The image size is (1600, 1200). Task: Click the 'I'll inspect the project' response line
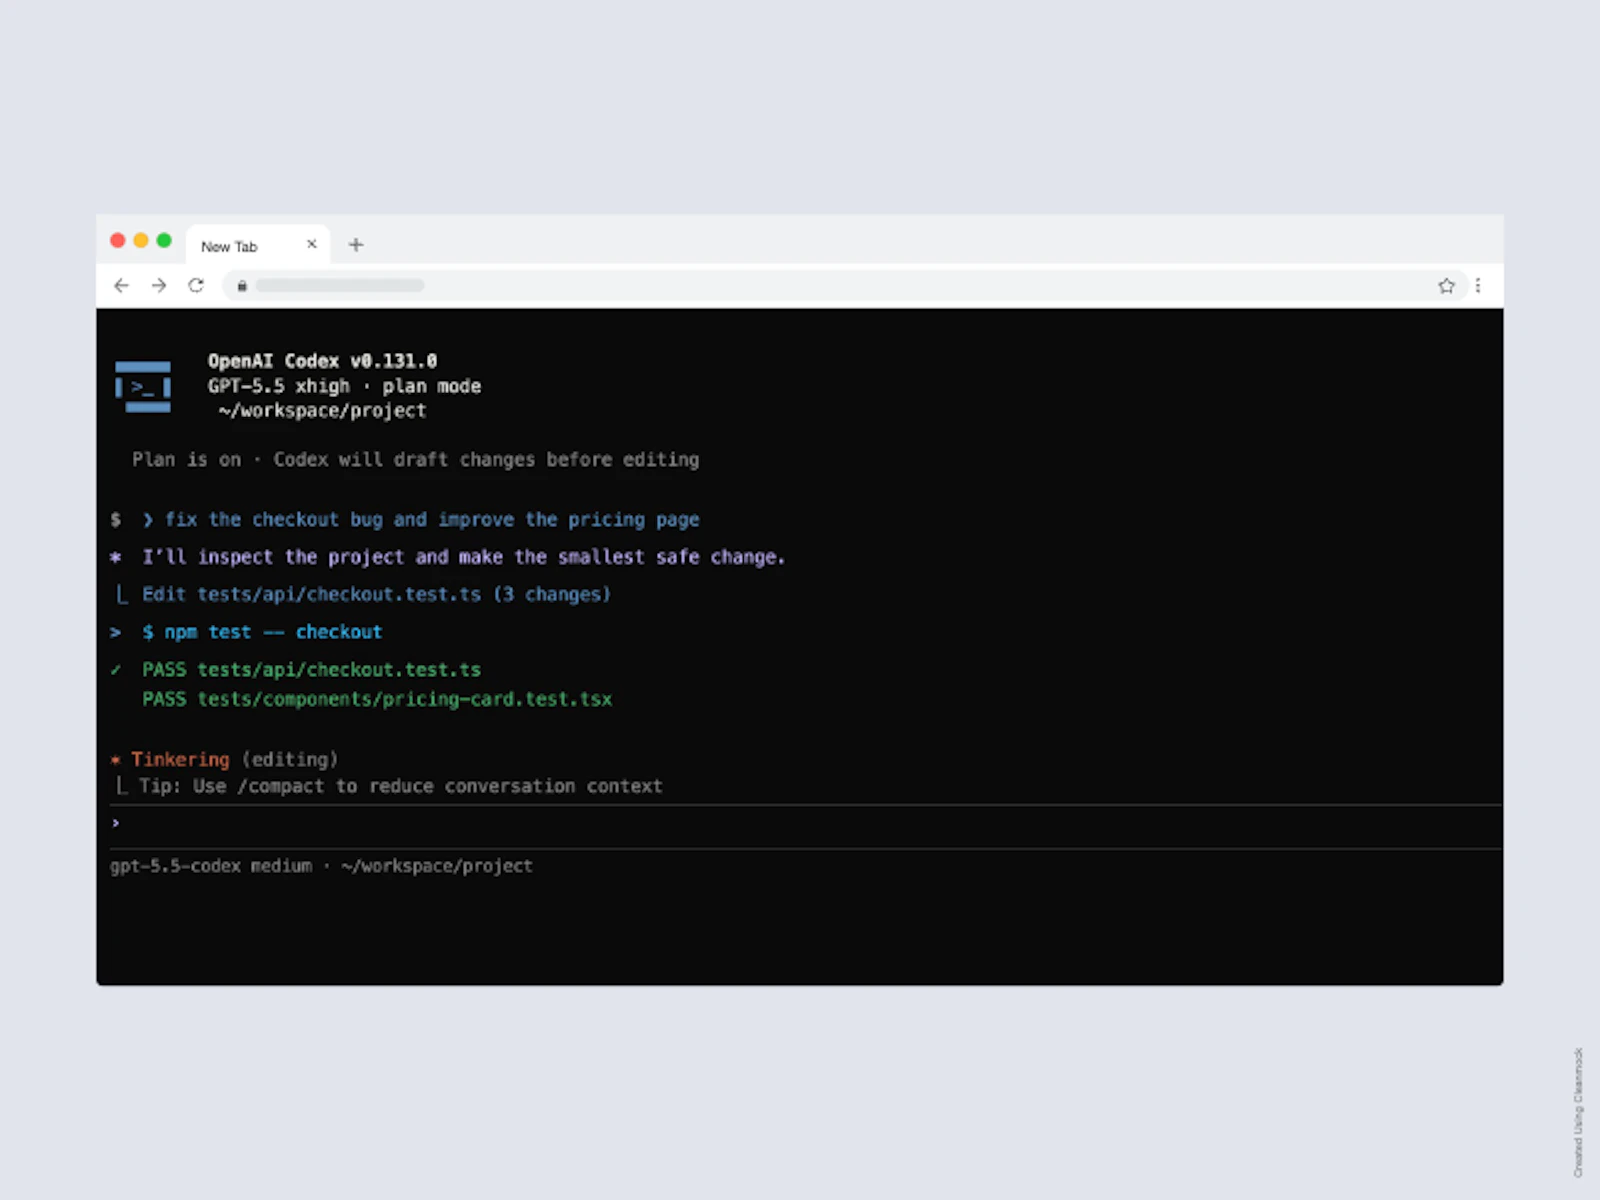point(463,557)
